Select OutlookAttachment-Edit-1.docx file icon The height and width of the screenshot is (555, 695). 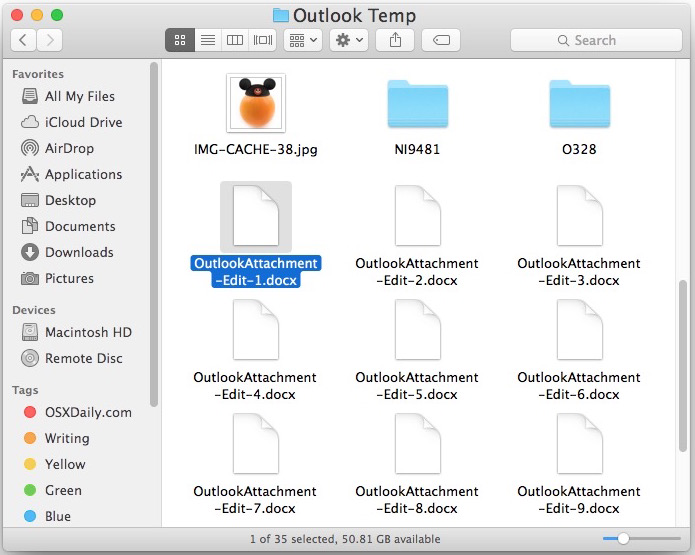point(256,216)
